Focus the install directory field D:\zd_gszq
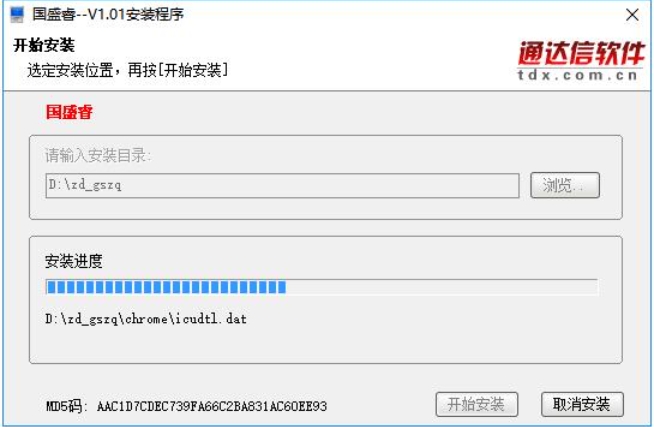 [282, 186]
